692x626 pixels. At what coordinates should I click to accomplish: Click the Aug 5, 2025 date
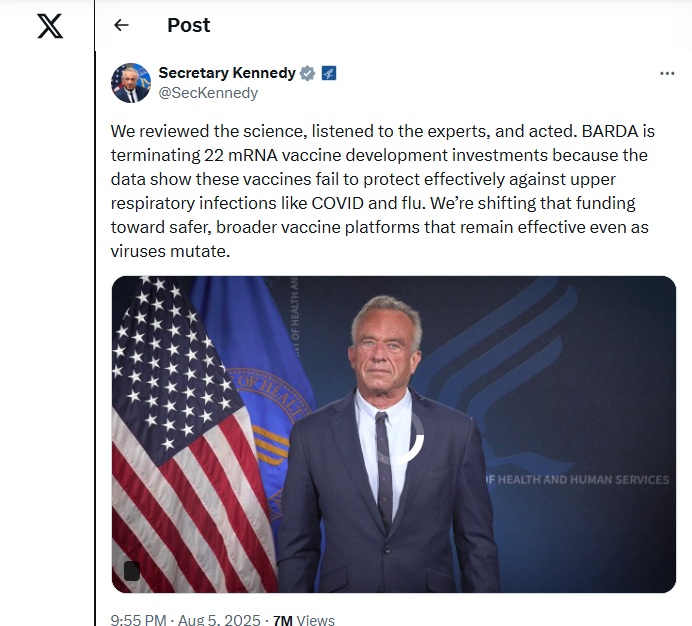219,620
